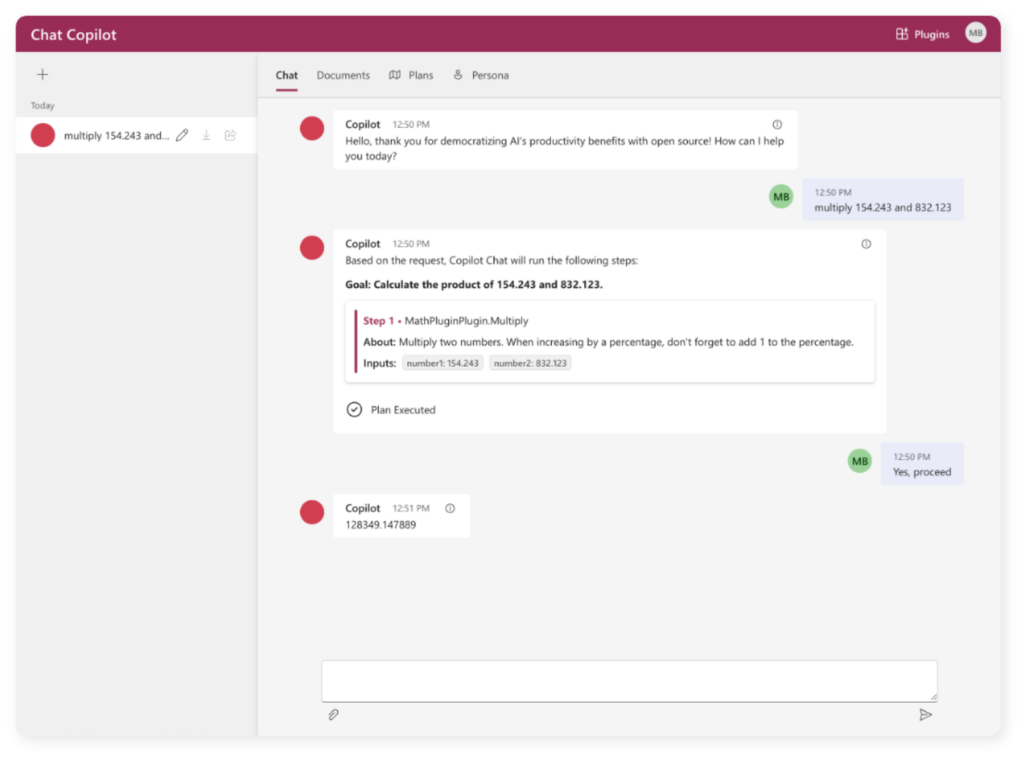Download the chat using the download icon
This screenshot has height=759, width=1024.
[206, 136]
